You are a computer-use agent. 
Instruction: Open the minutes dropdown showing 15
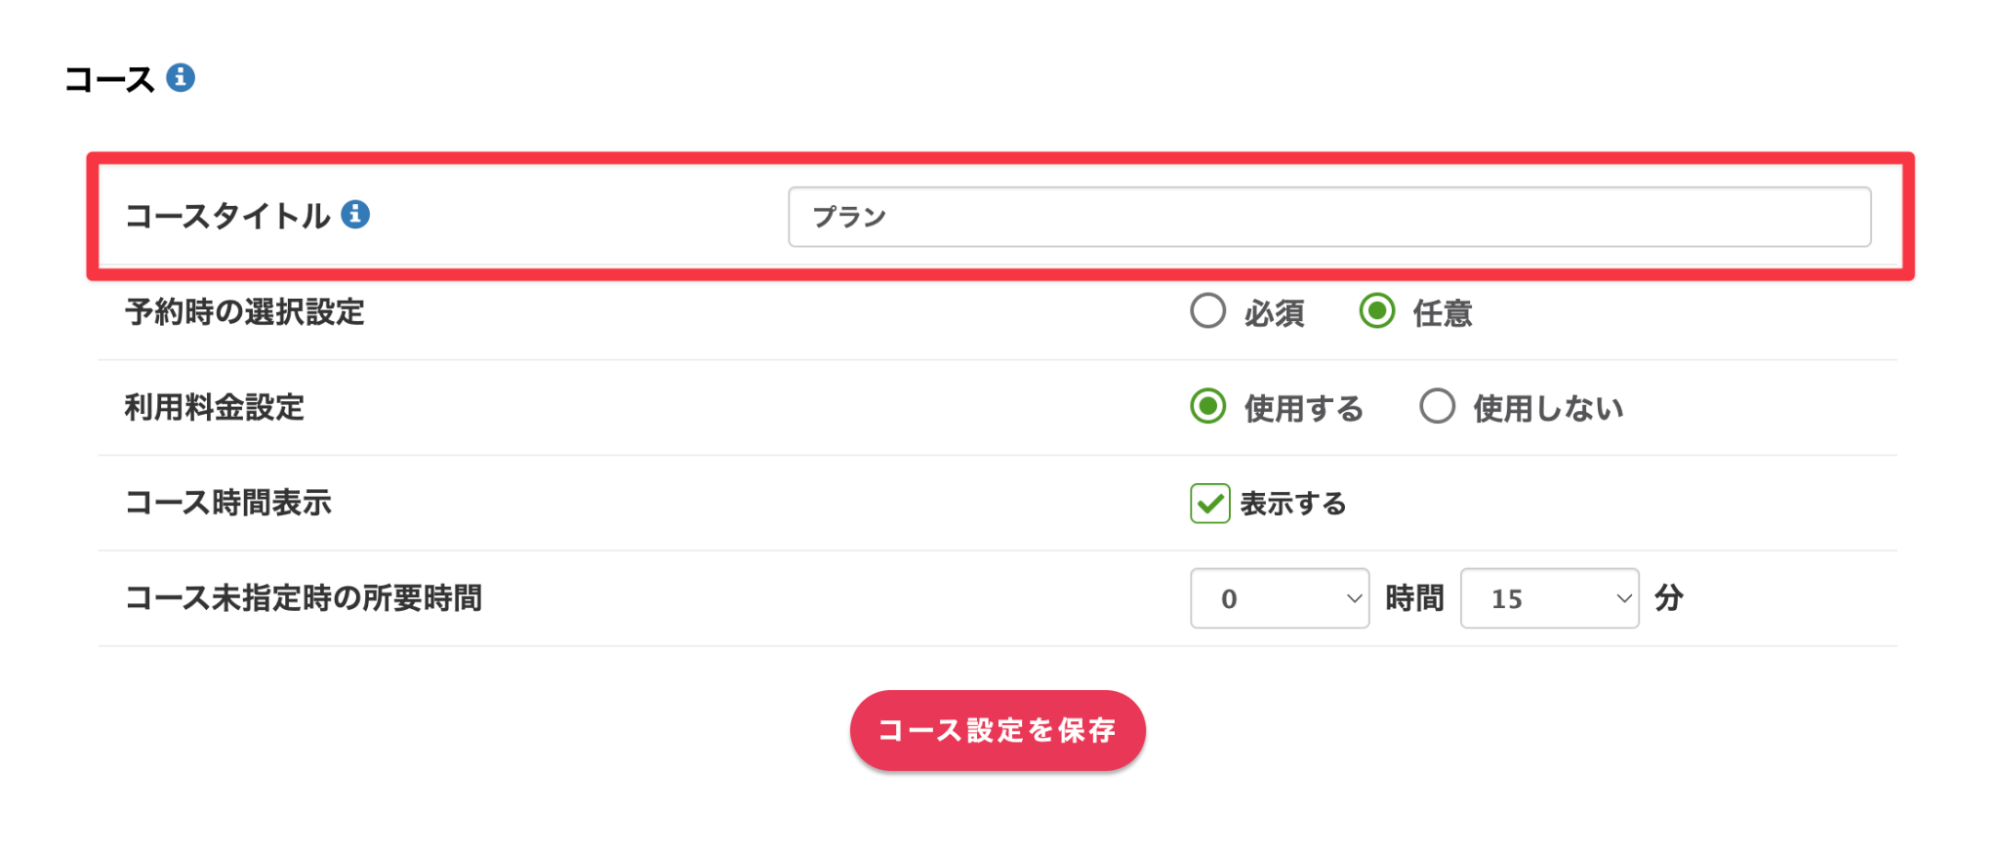1549,598
